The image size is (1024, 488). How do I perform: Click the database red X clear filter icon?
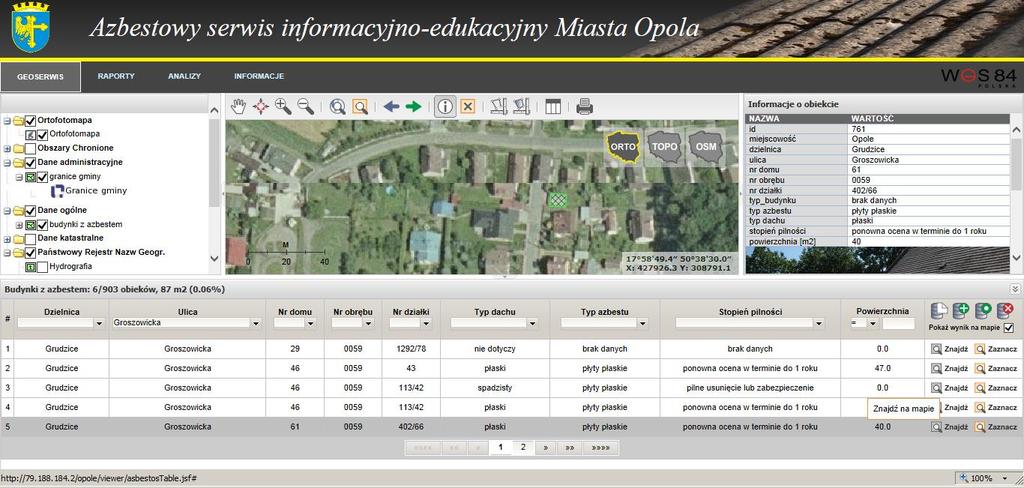tap(1005, 311)
